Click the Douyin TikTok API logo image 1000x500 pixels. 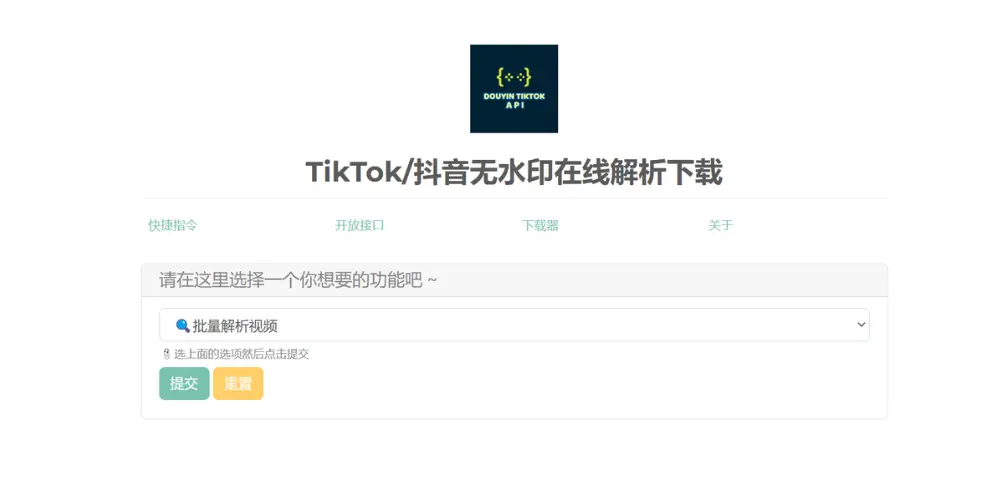point(514,89)
